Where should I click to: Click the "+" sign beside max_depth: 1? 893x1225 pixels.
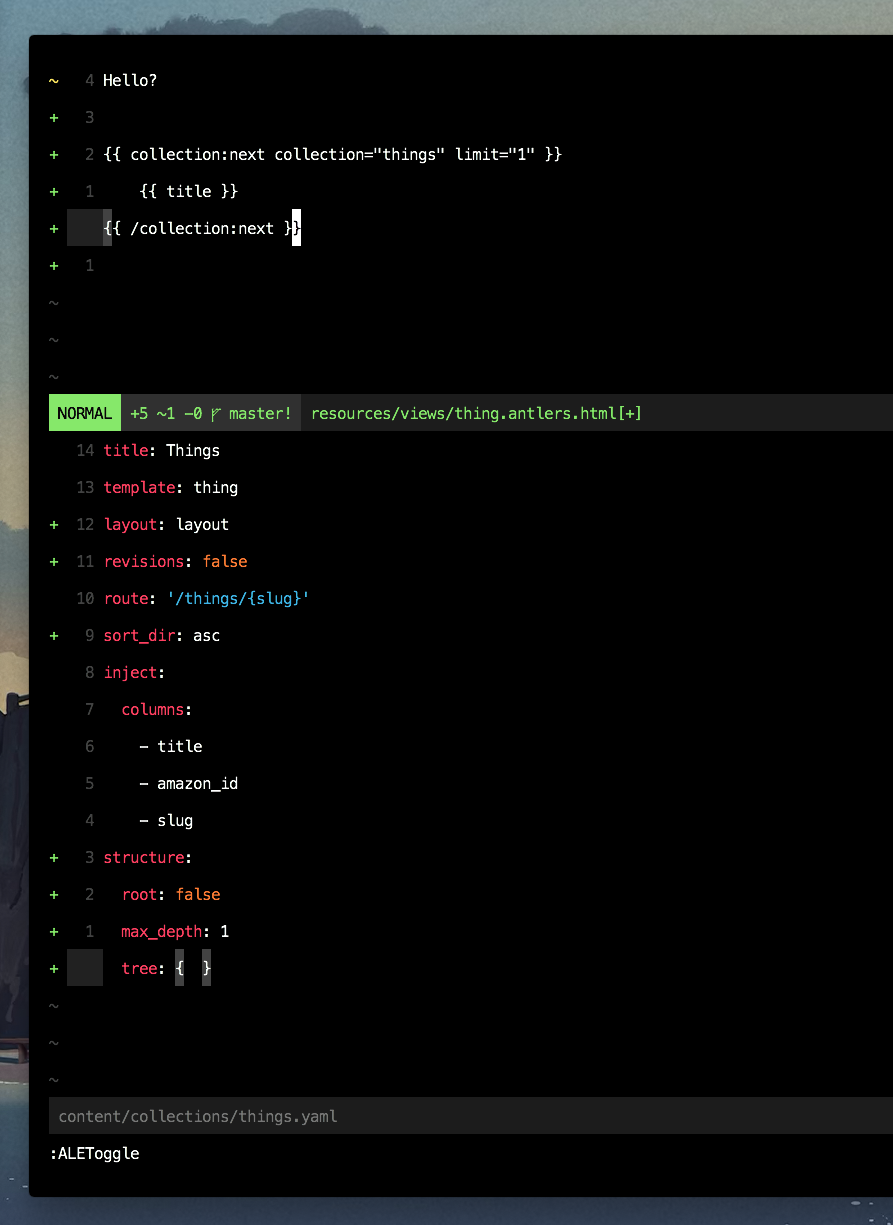click(x=54, y=931)
